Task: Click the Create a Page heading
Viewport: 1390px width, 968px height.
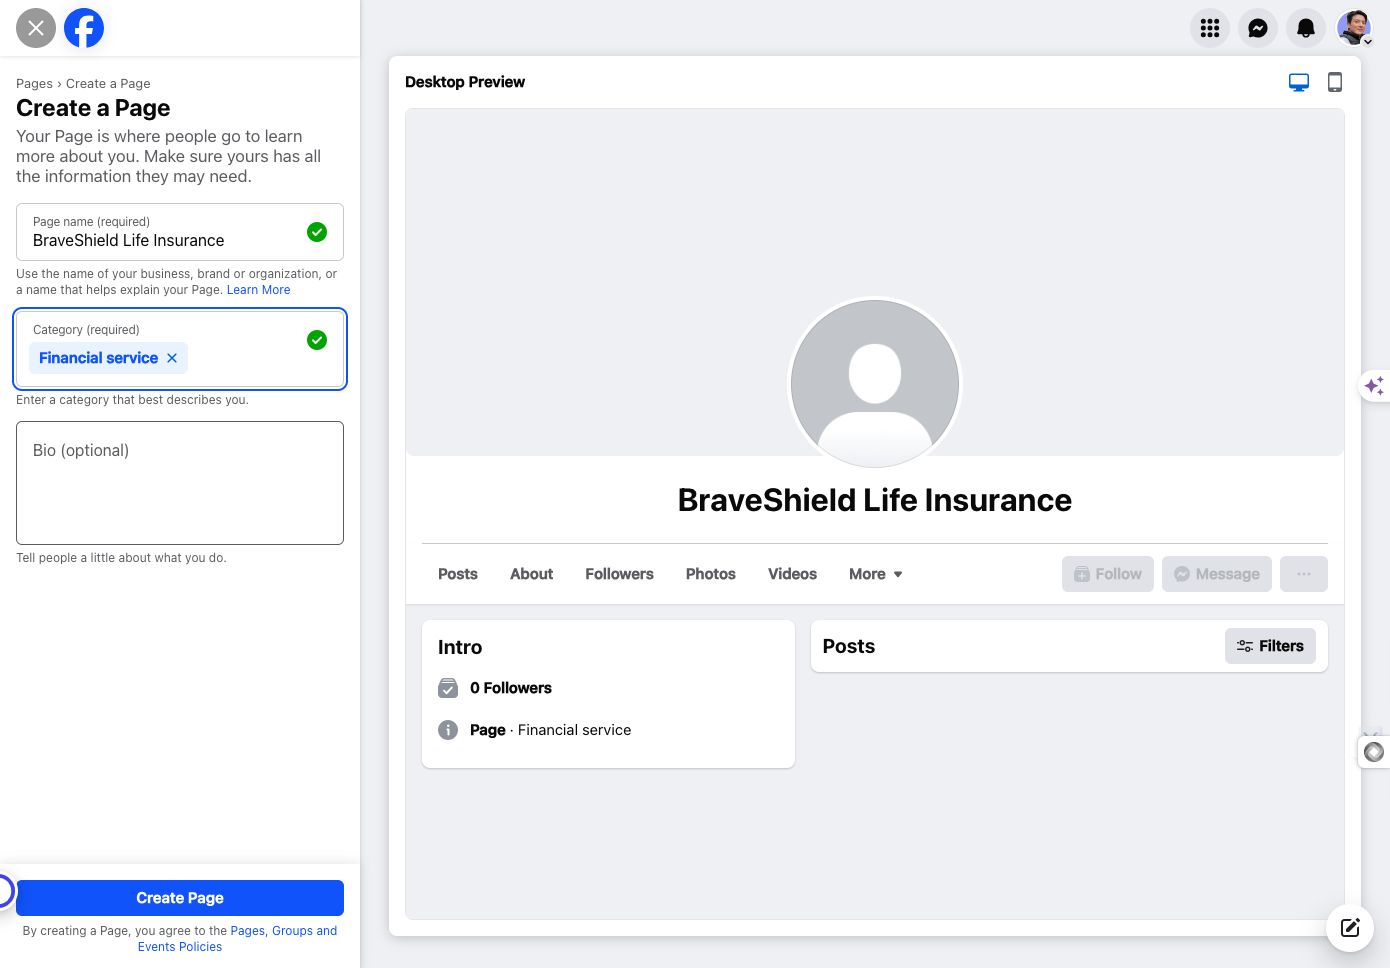Action: point(93,108)
